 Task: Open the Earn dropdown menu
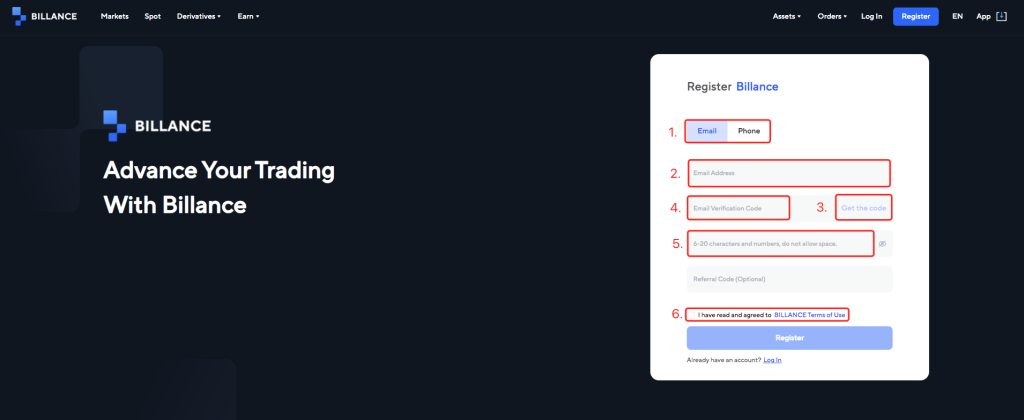coord(247,17)
